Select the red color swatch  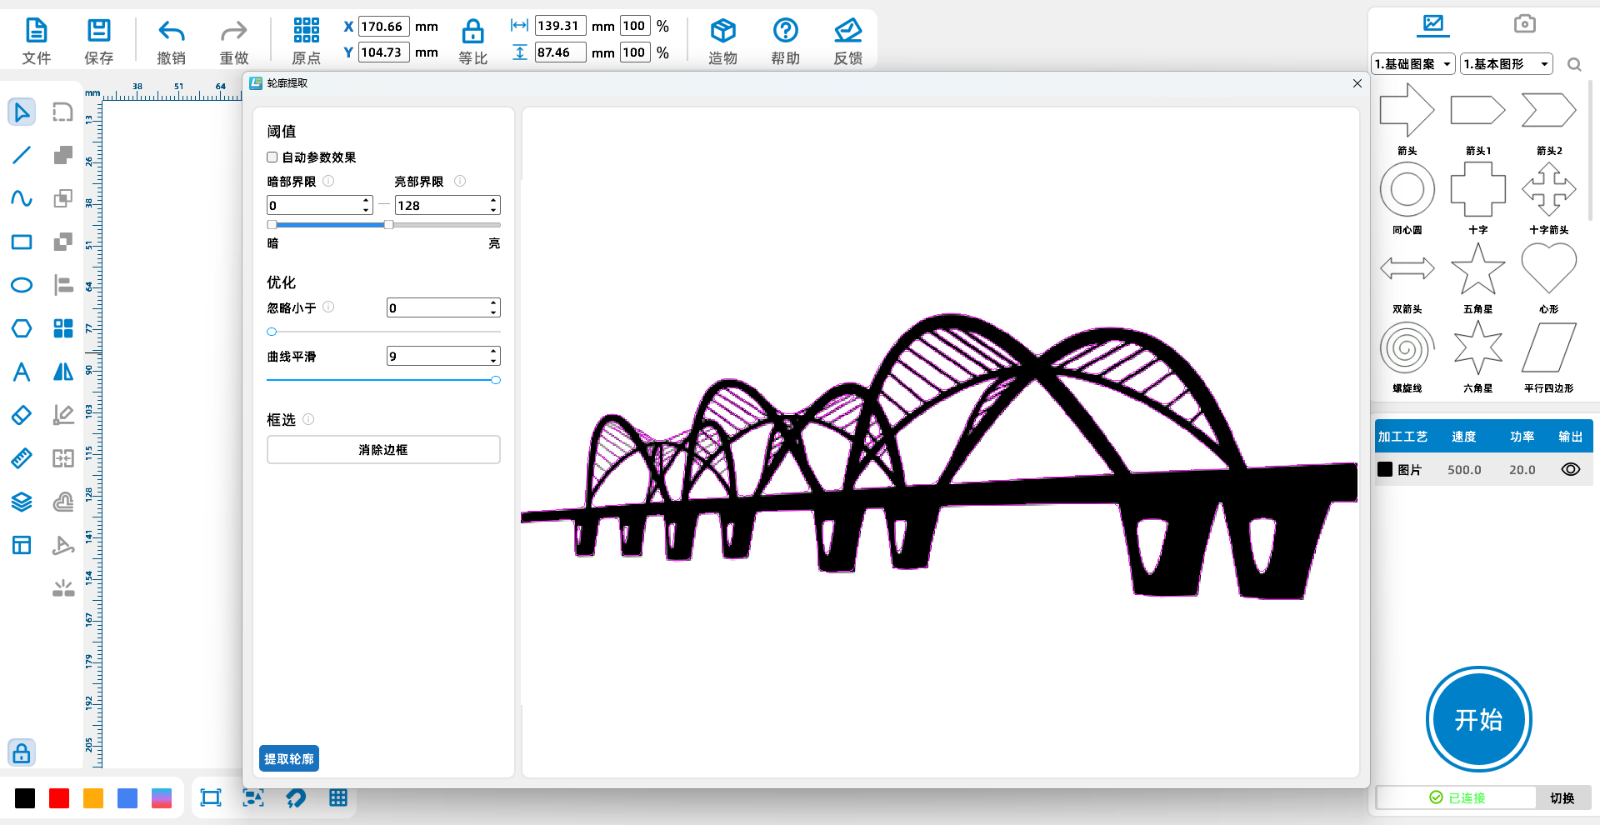[x=59, y=798]
